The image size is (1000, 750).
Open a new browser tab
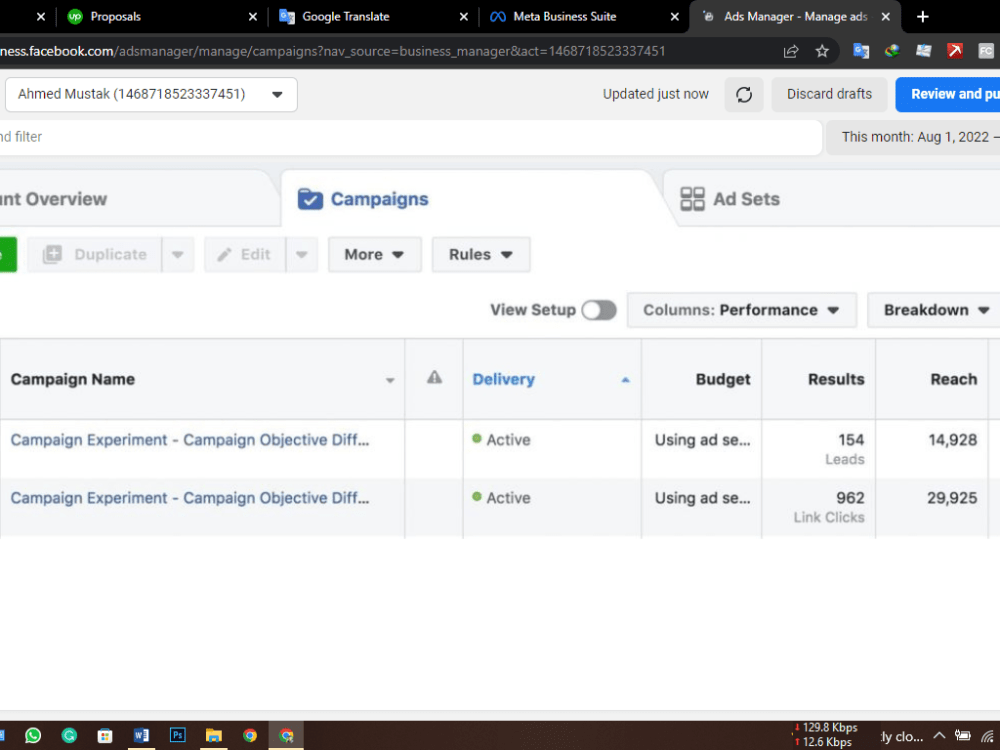pos(922,17)
